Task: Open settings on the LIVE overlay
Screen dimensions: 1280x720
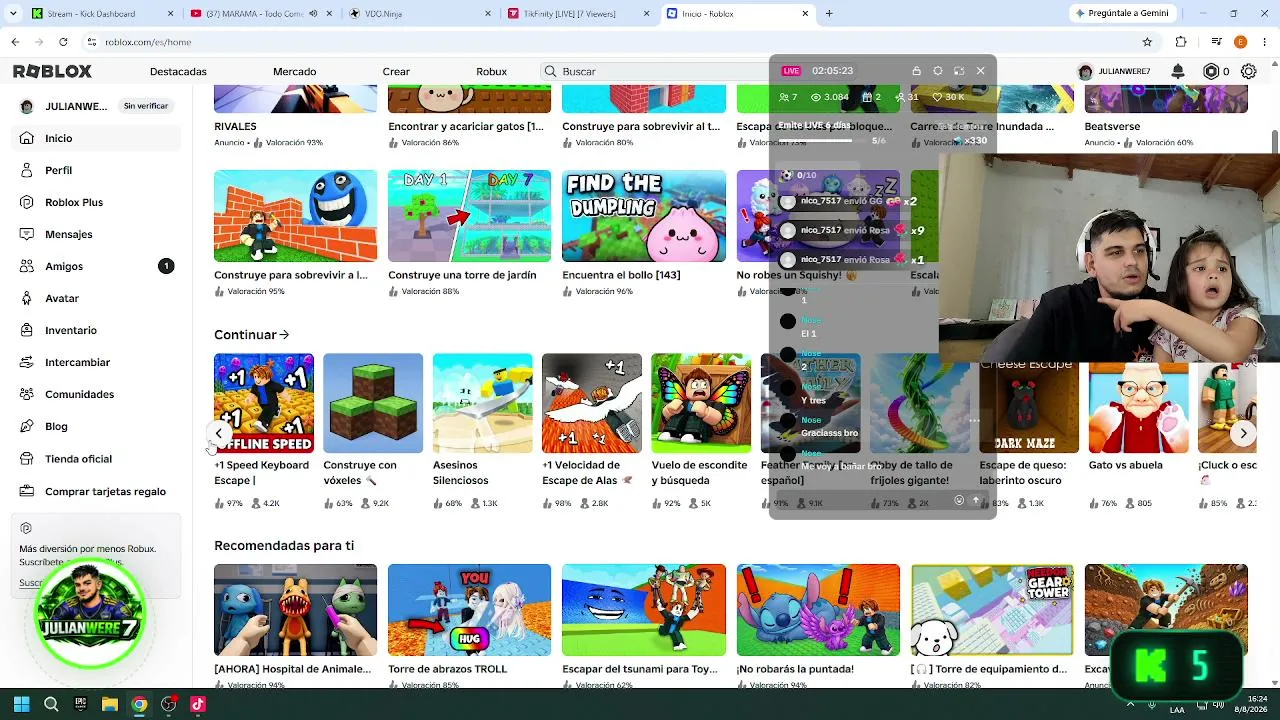Action: [x=938, y=71]
